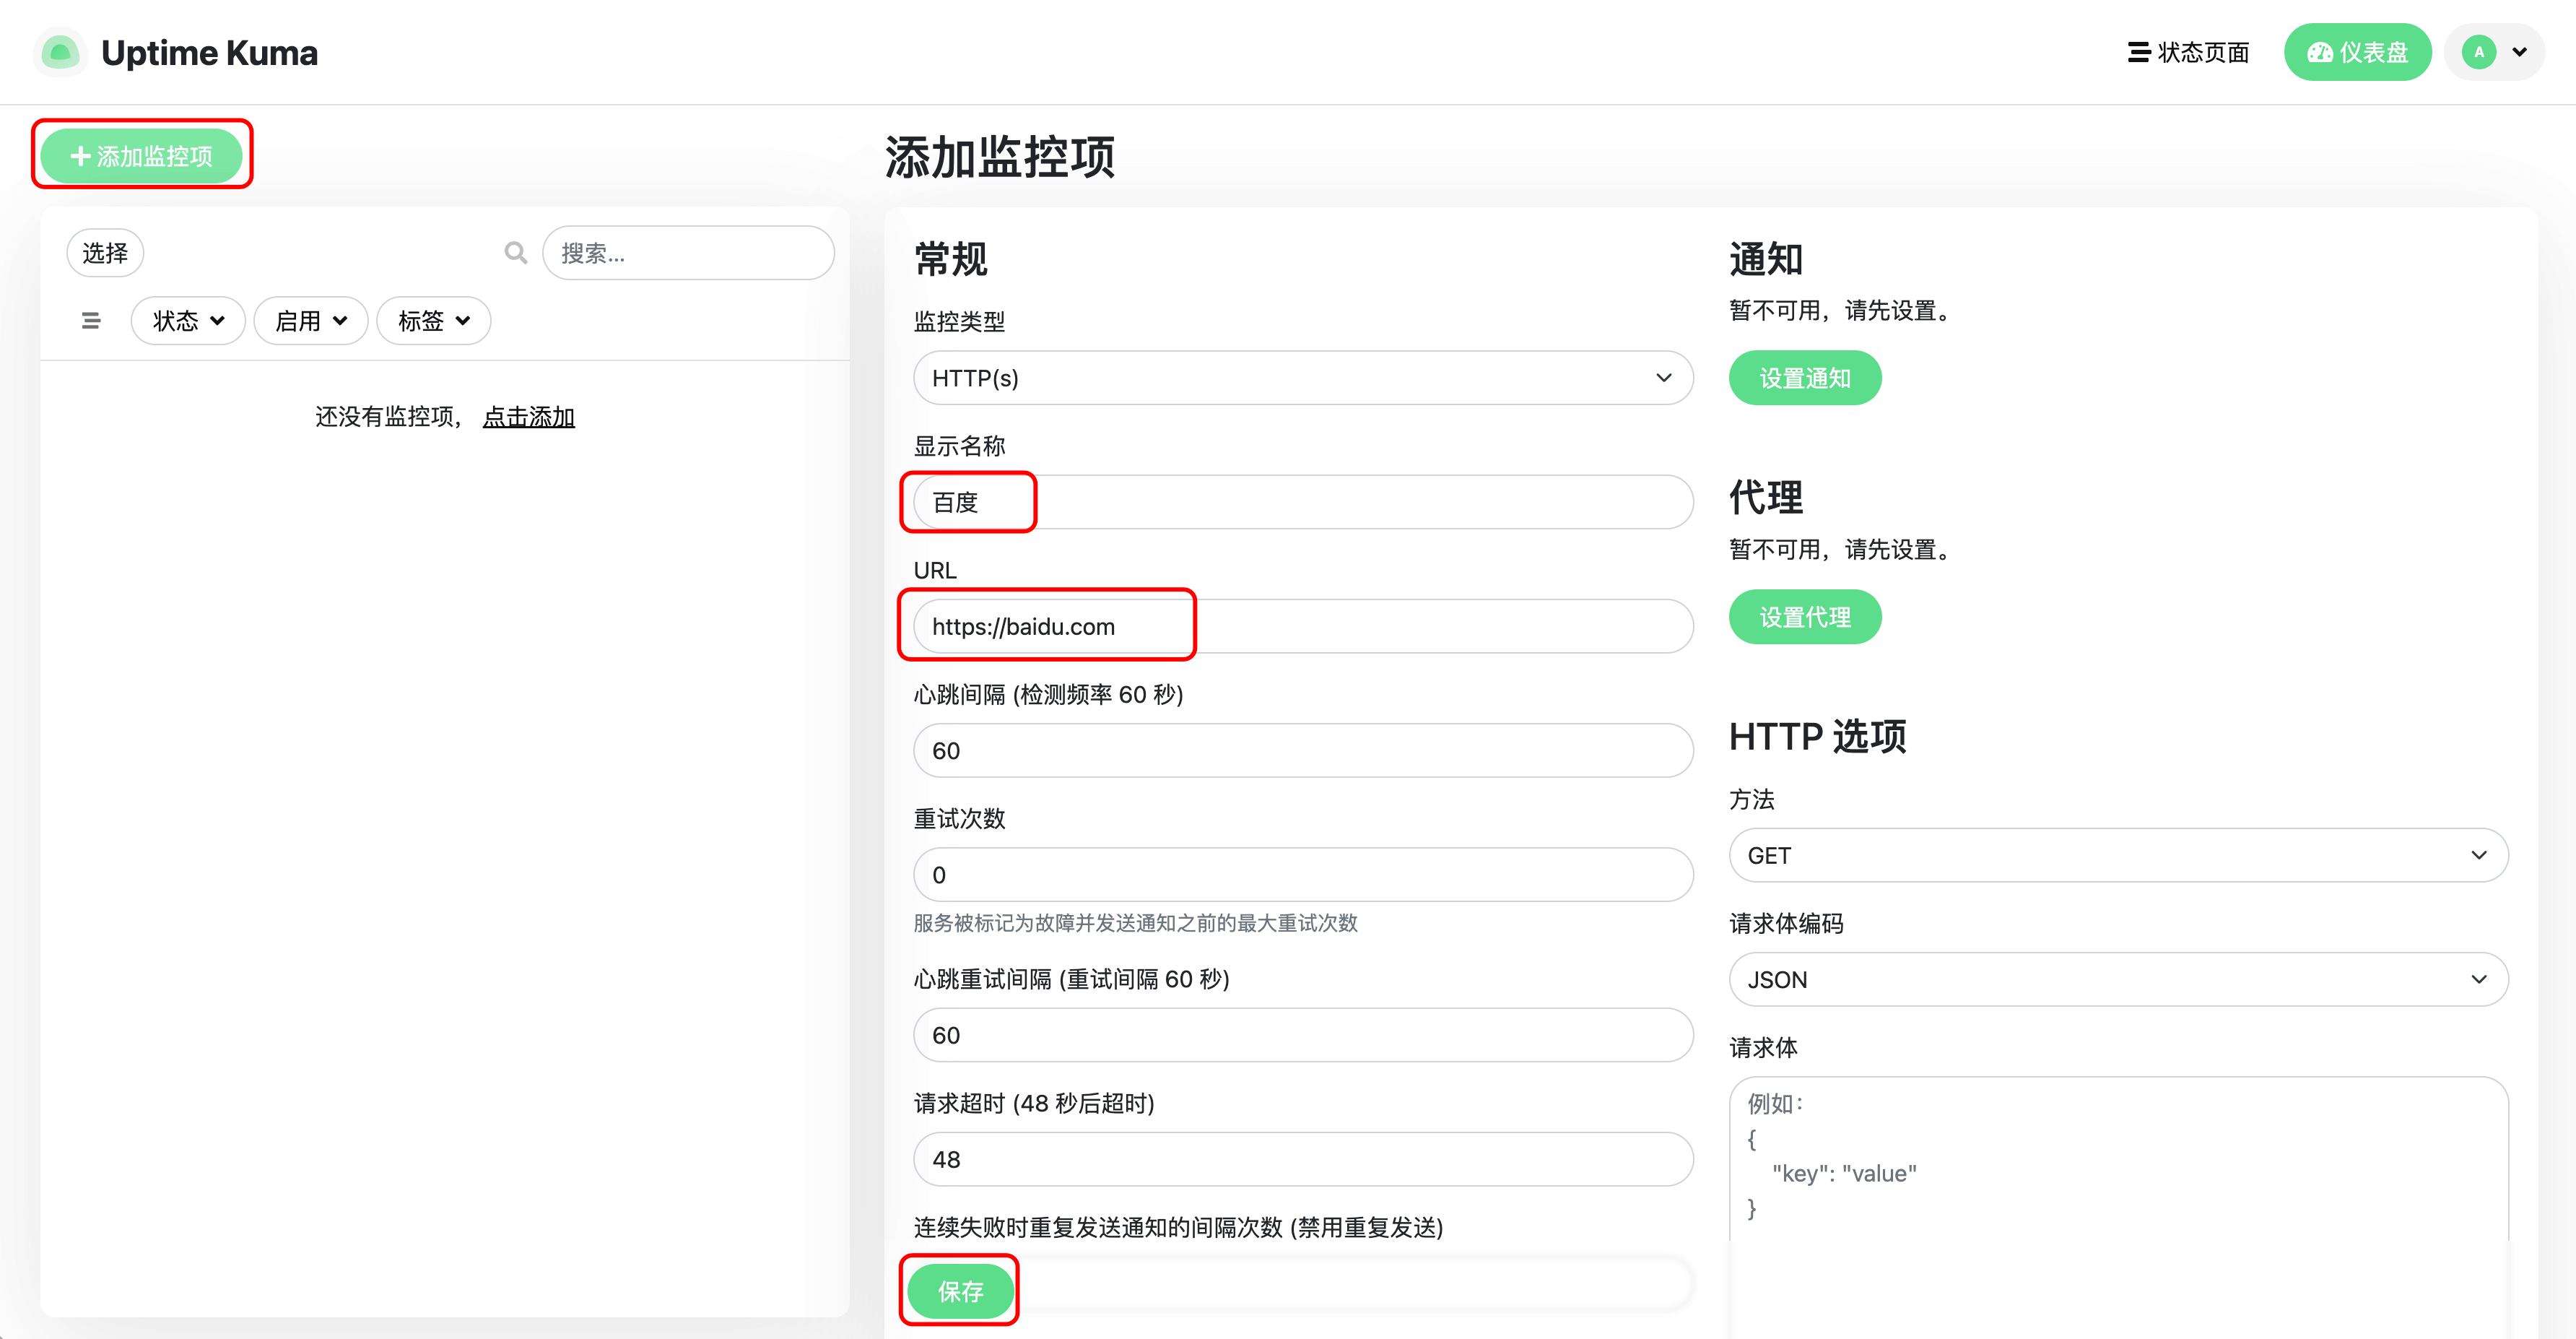
Task: Open the 标签 tags filter dropdown
Action: tap(433, 321)
